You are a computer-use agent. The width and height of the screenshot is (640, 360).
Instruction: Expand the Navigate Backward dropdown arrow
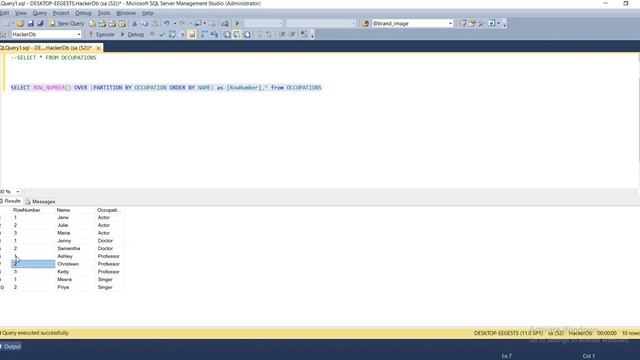(204, 23)
